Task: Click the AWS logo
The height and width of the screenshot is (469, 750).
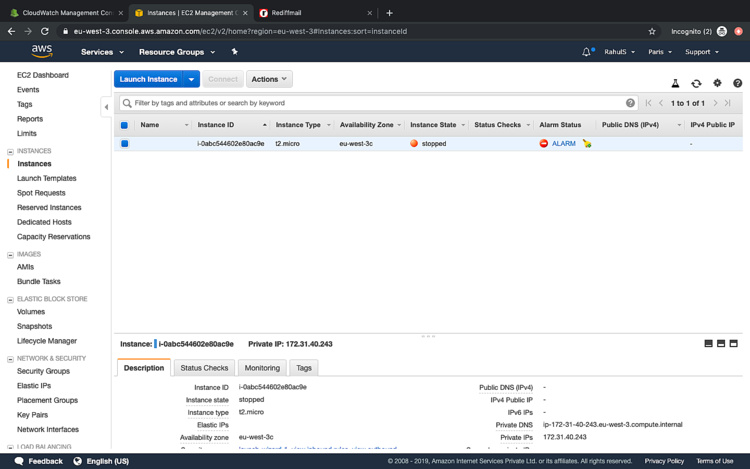Action: pos(42,52)
